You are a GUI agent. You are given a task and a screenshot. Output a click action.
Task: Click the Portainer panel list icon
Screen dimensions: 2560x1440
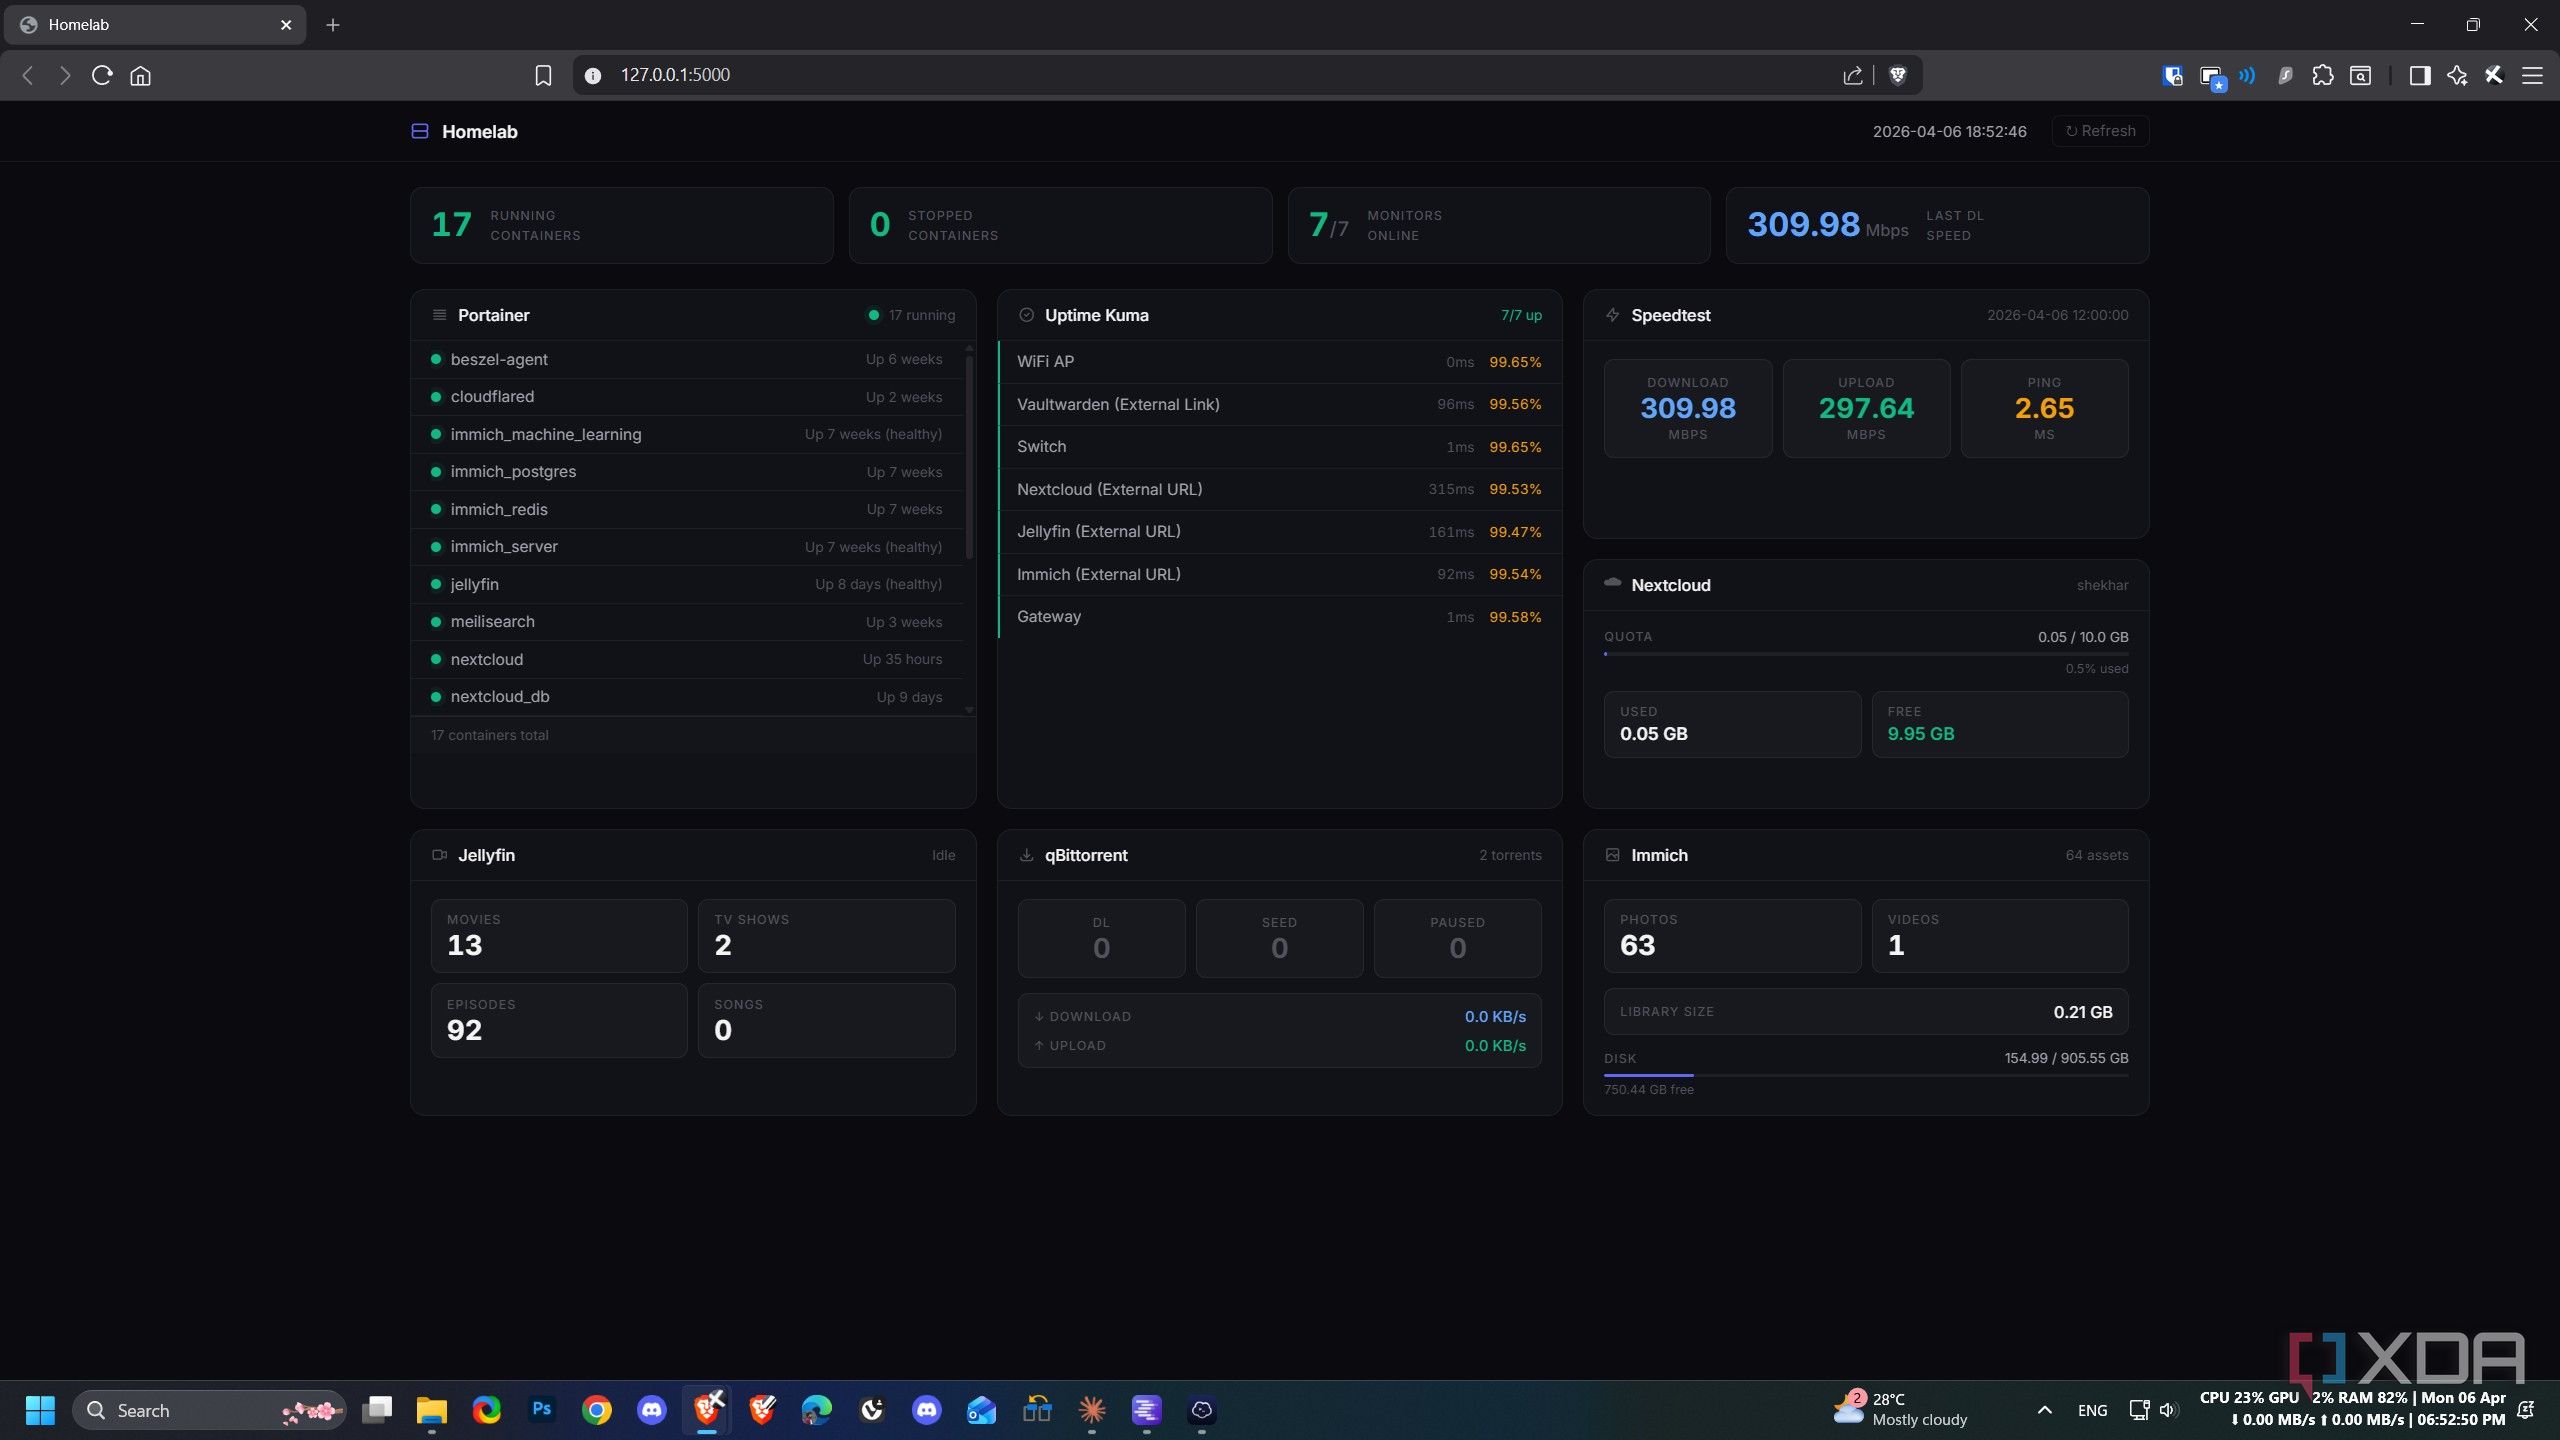439,315
